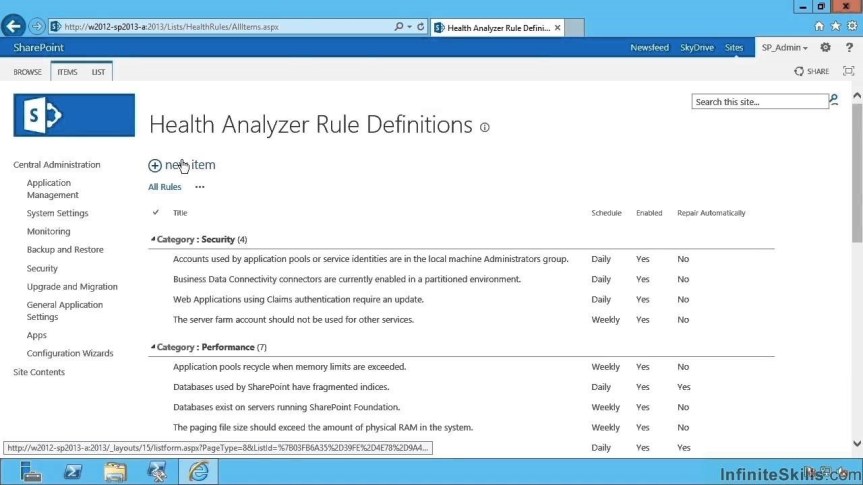Open Upgrade and Migration link

72,286
